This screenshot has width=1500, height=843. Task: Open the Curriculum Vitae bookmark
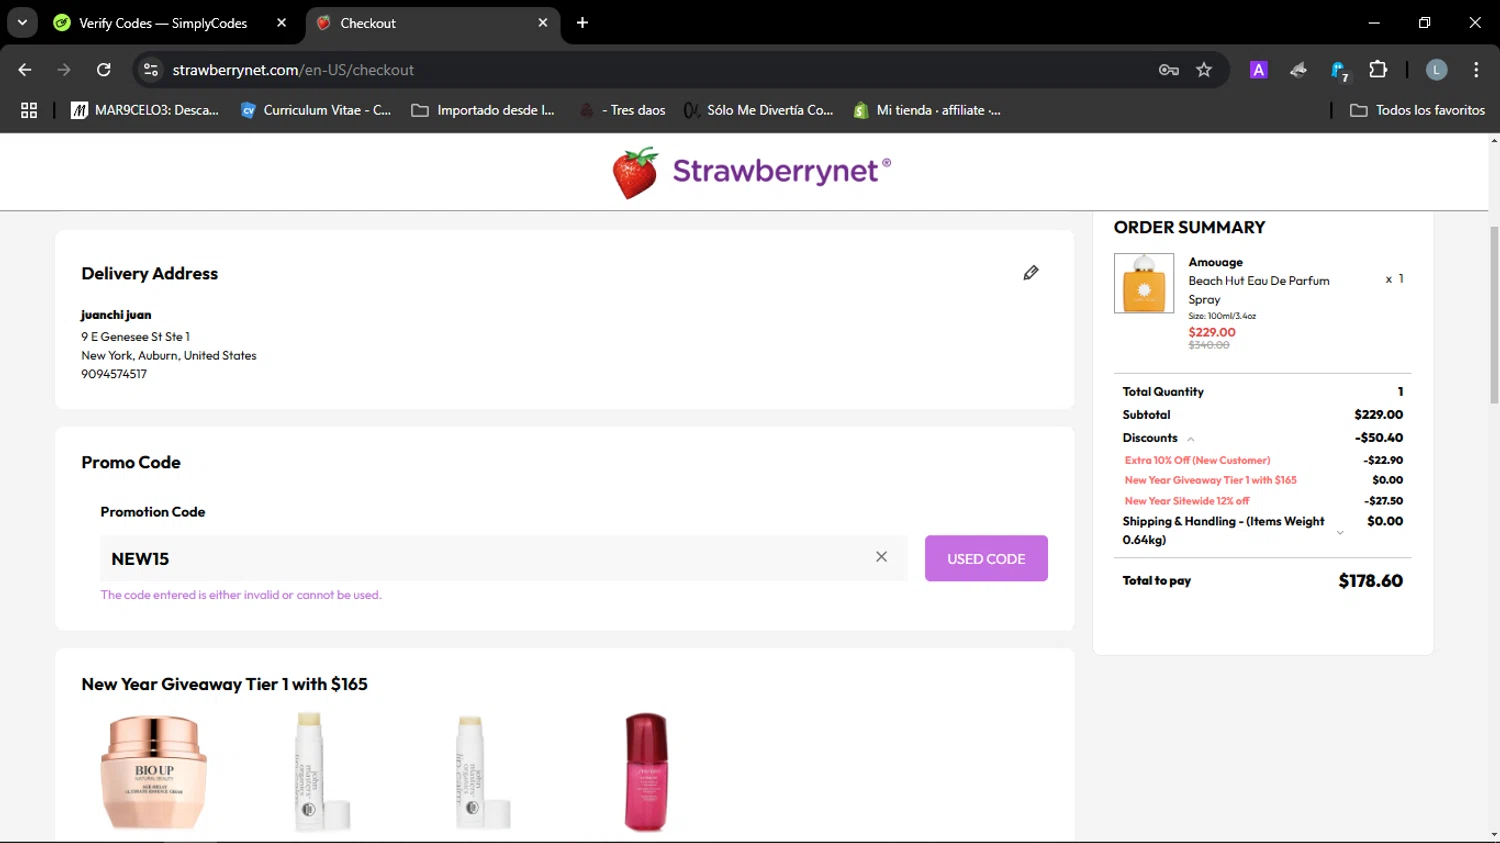316,110
